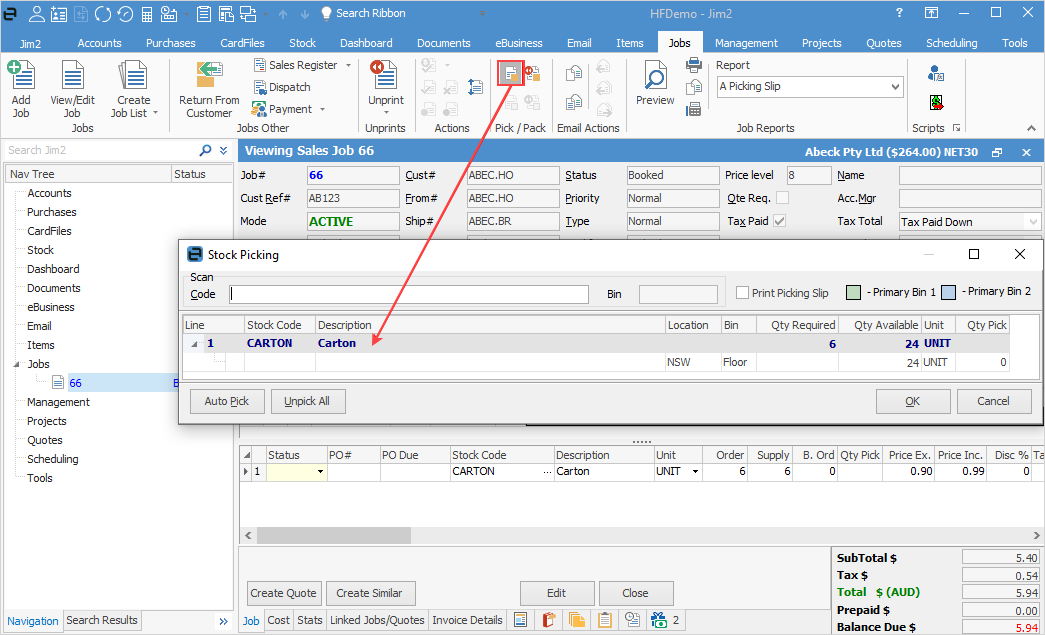
Task: Click the Scan Code input field
Action: (x=409, y=294)
